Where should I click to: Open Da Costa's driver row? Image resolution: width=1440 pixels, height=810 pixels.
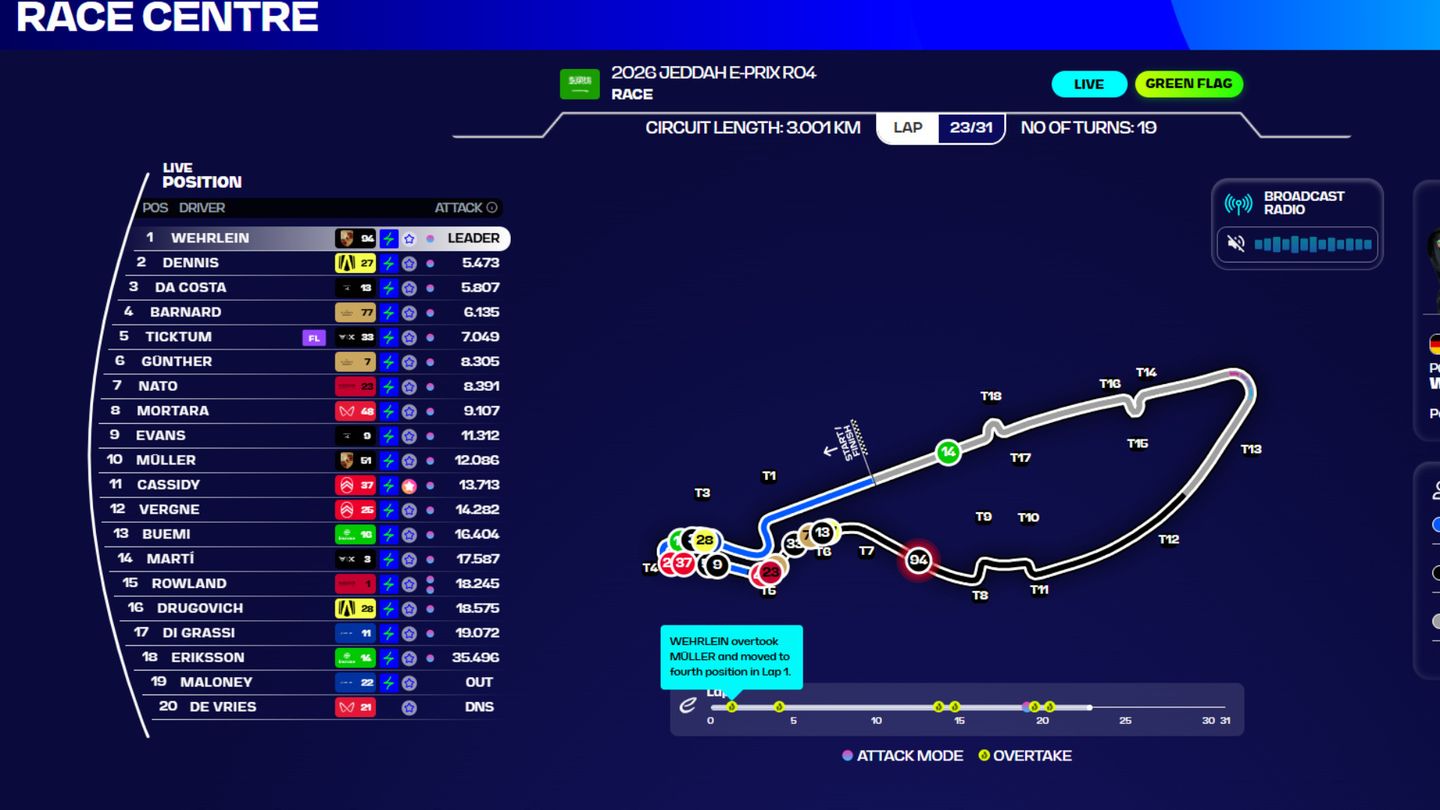coord(190,288)
